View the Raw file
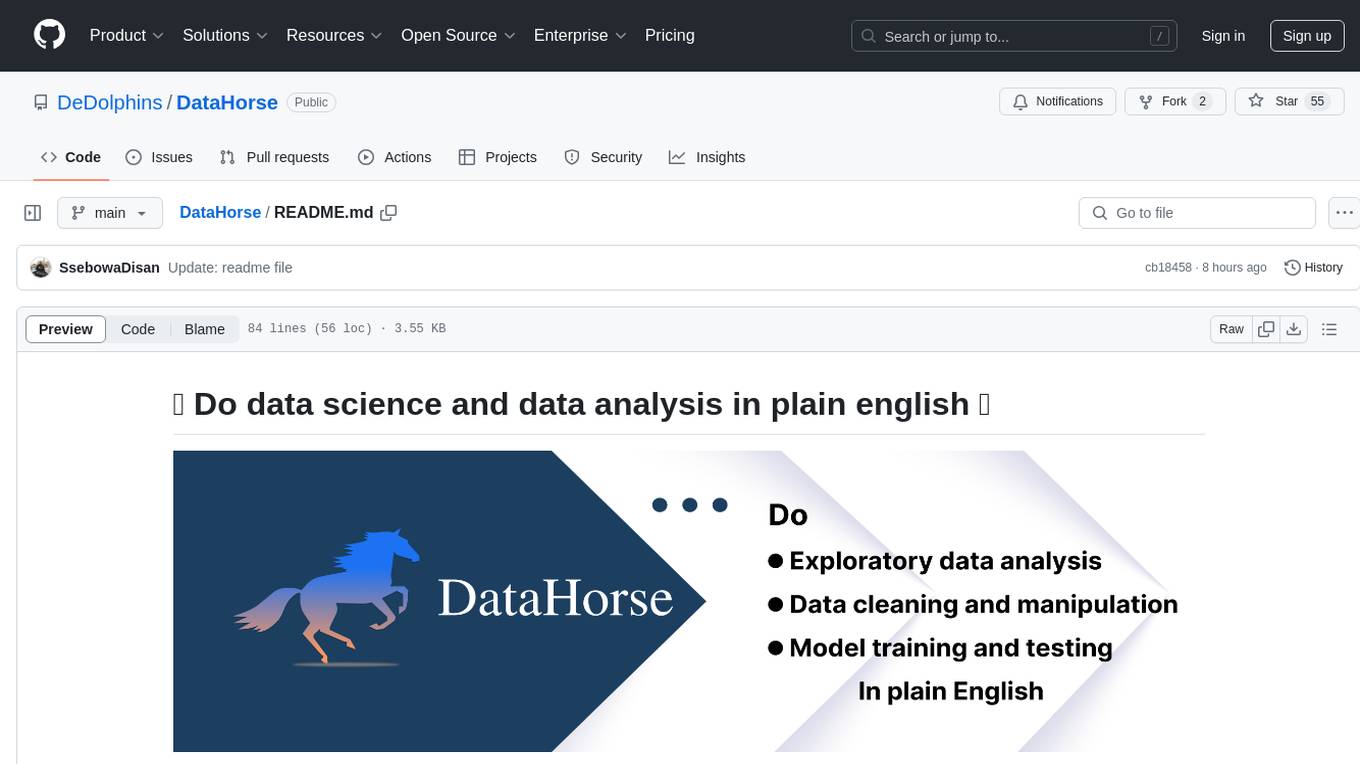This screenshot has height=764, width=1360. tap(1231, 329)
